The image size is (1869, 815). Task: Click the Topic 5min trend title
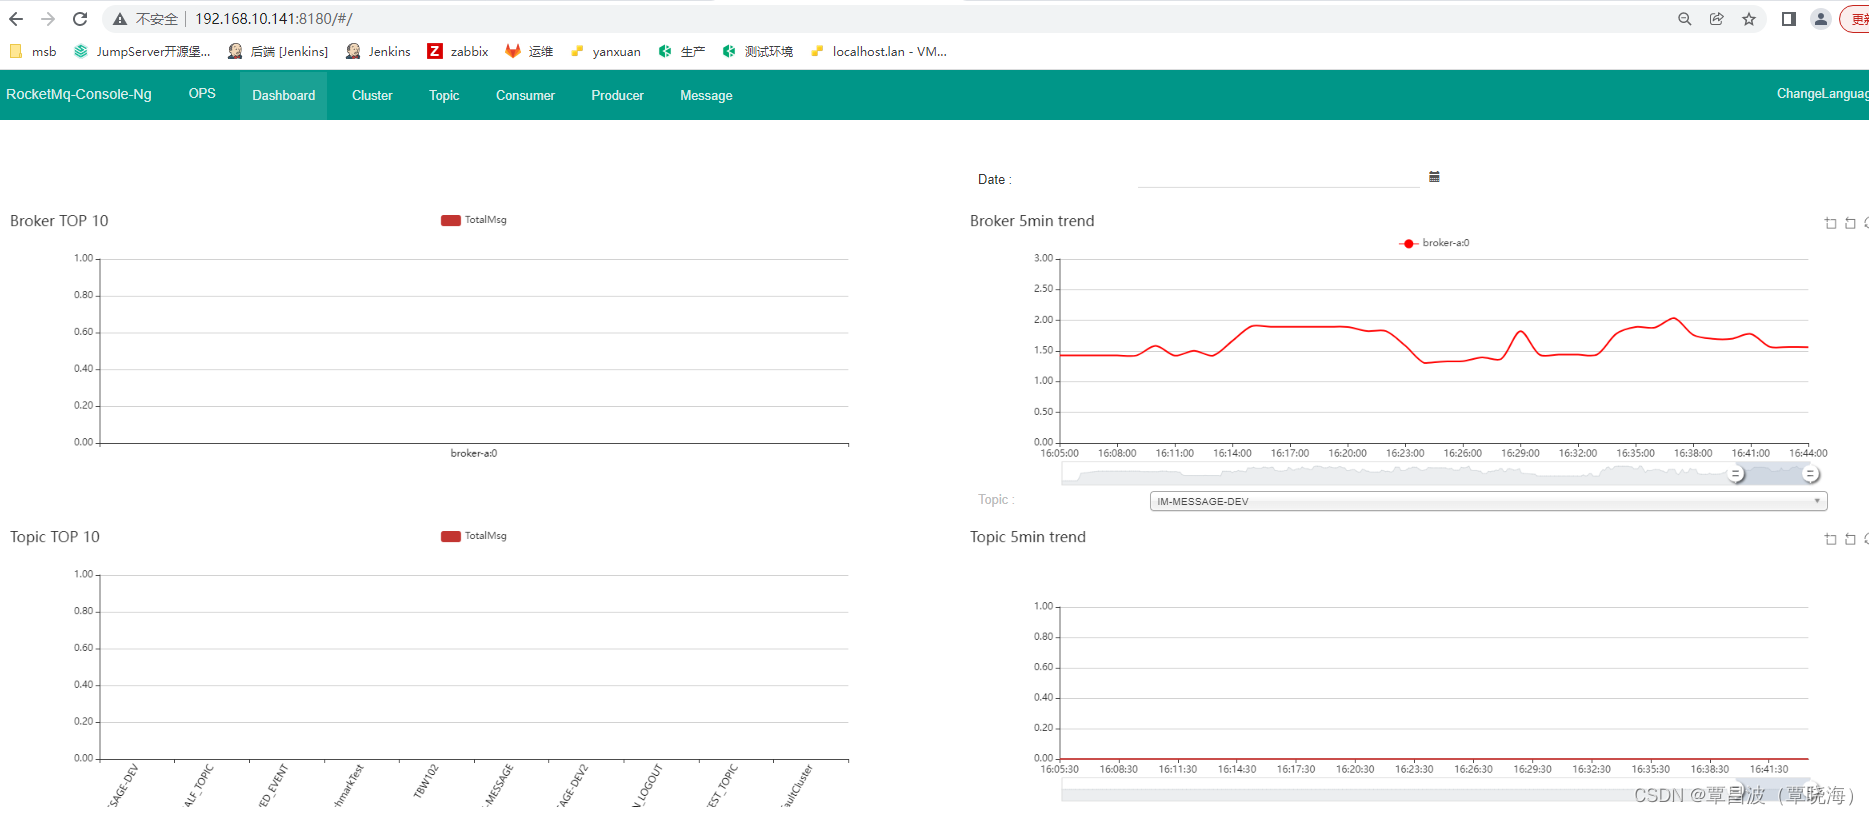(1028, 537)
